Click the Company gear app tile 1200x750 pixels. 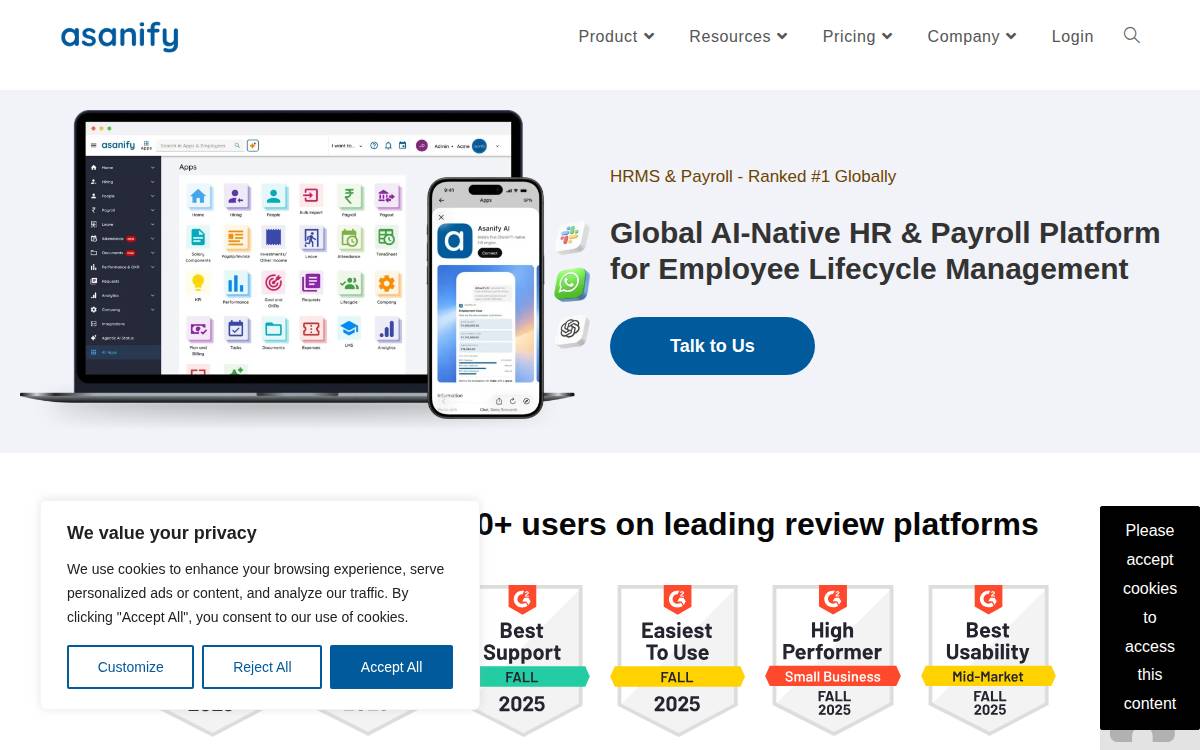tap(387, 286)
